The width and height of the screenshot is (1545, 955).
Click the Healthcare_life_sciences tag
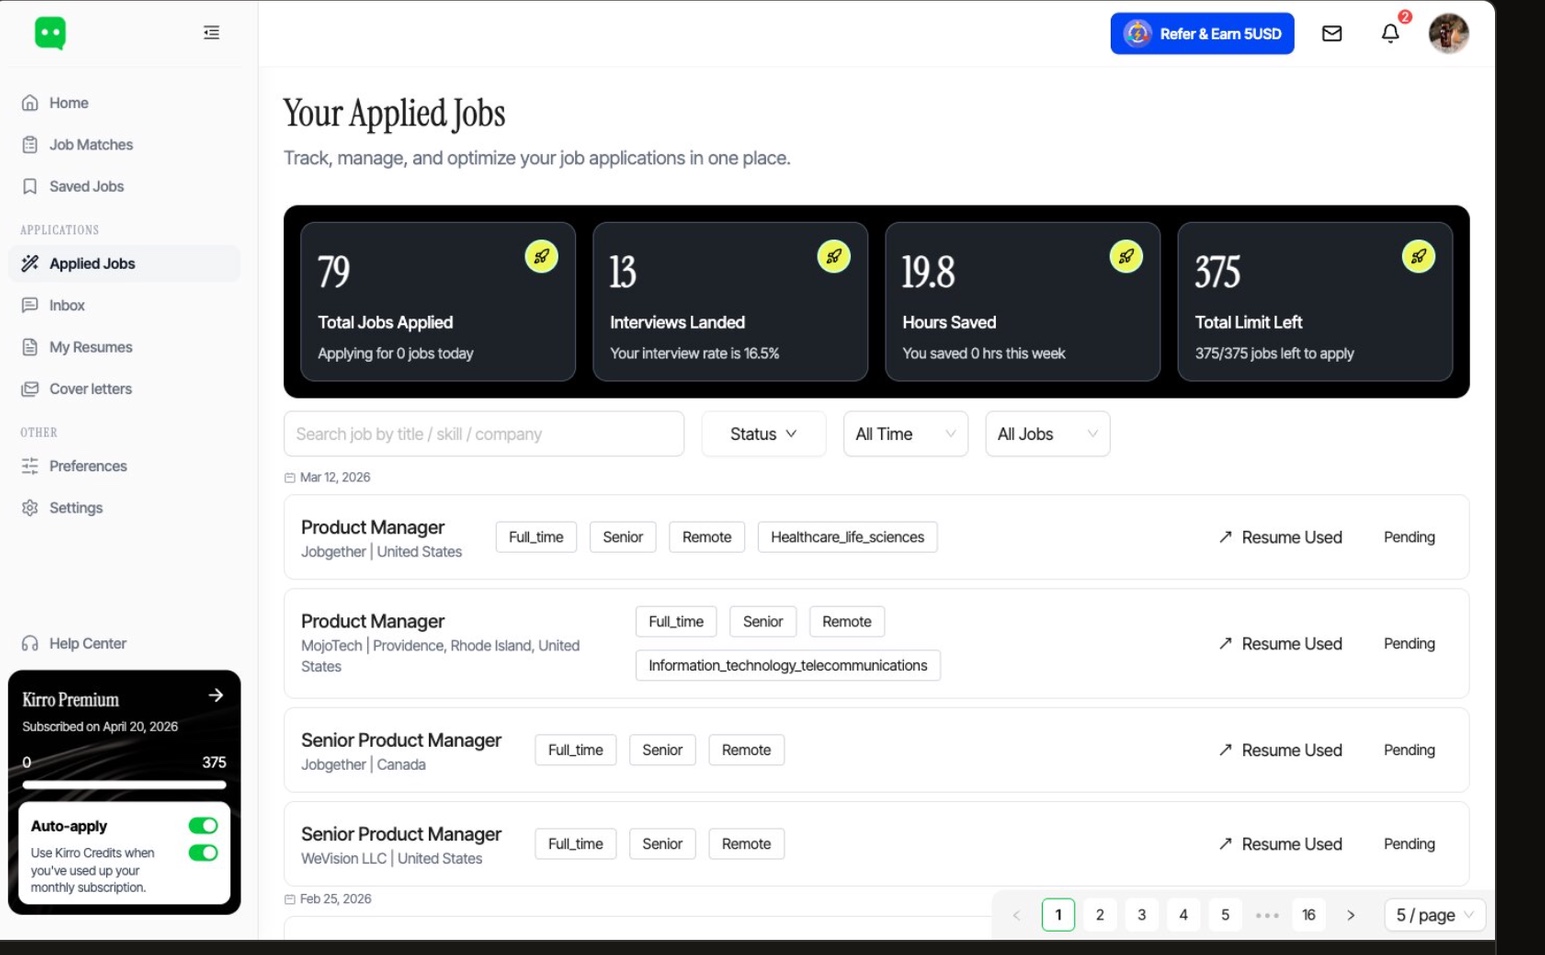coord(847,537)
